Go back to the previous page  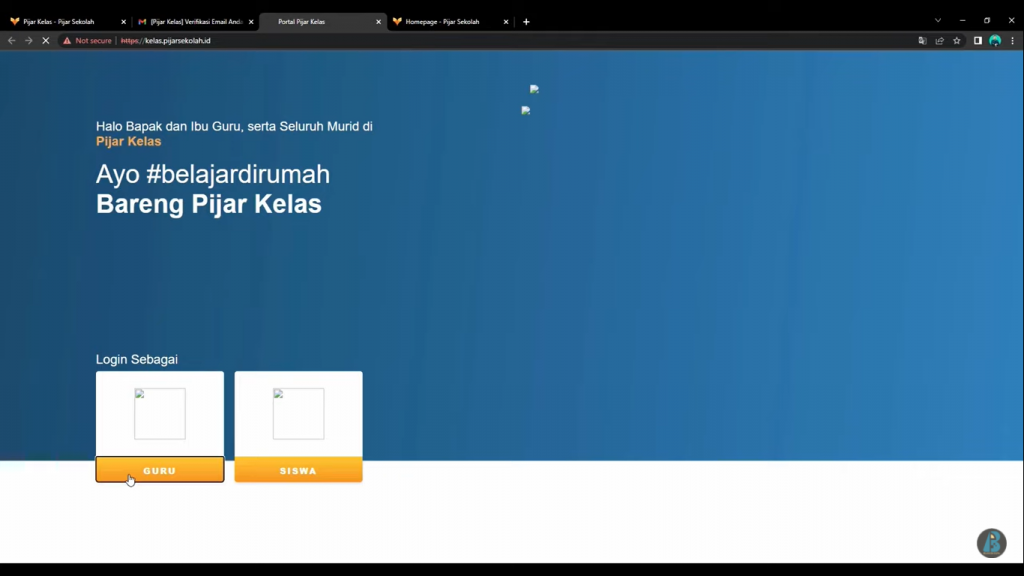(x=11, y=41)
